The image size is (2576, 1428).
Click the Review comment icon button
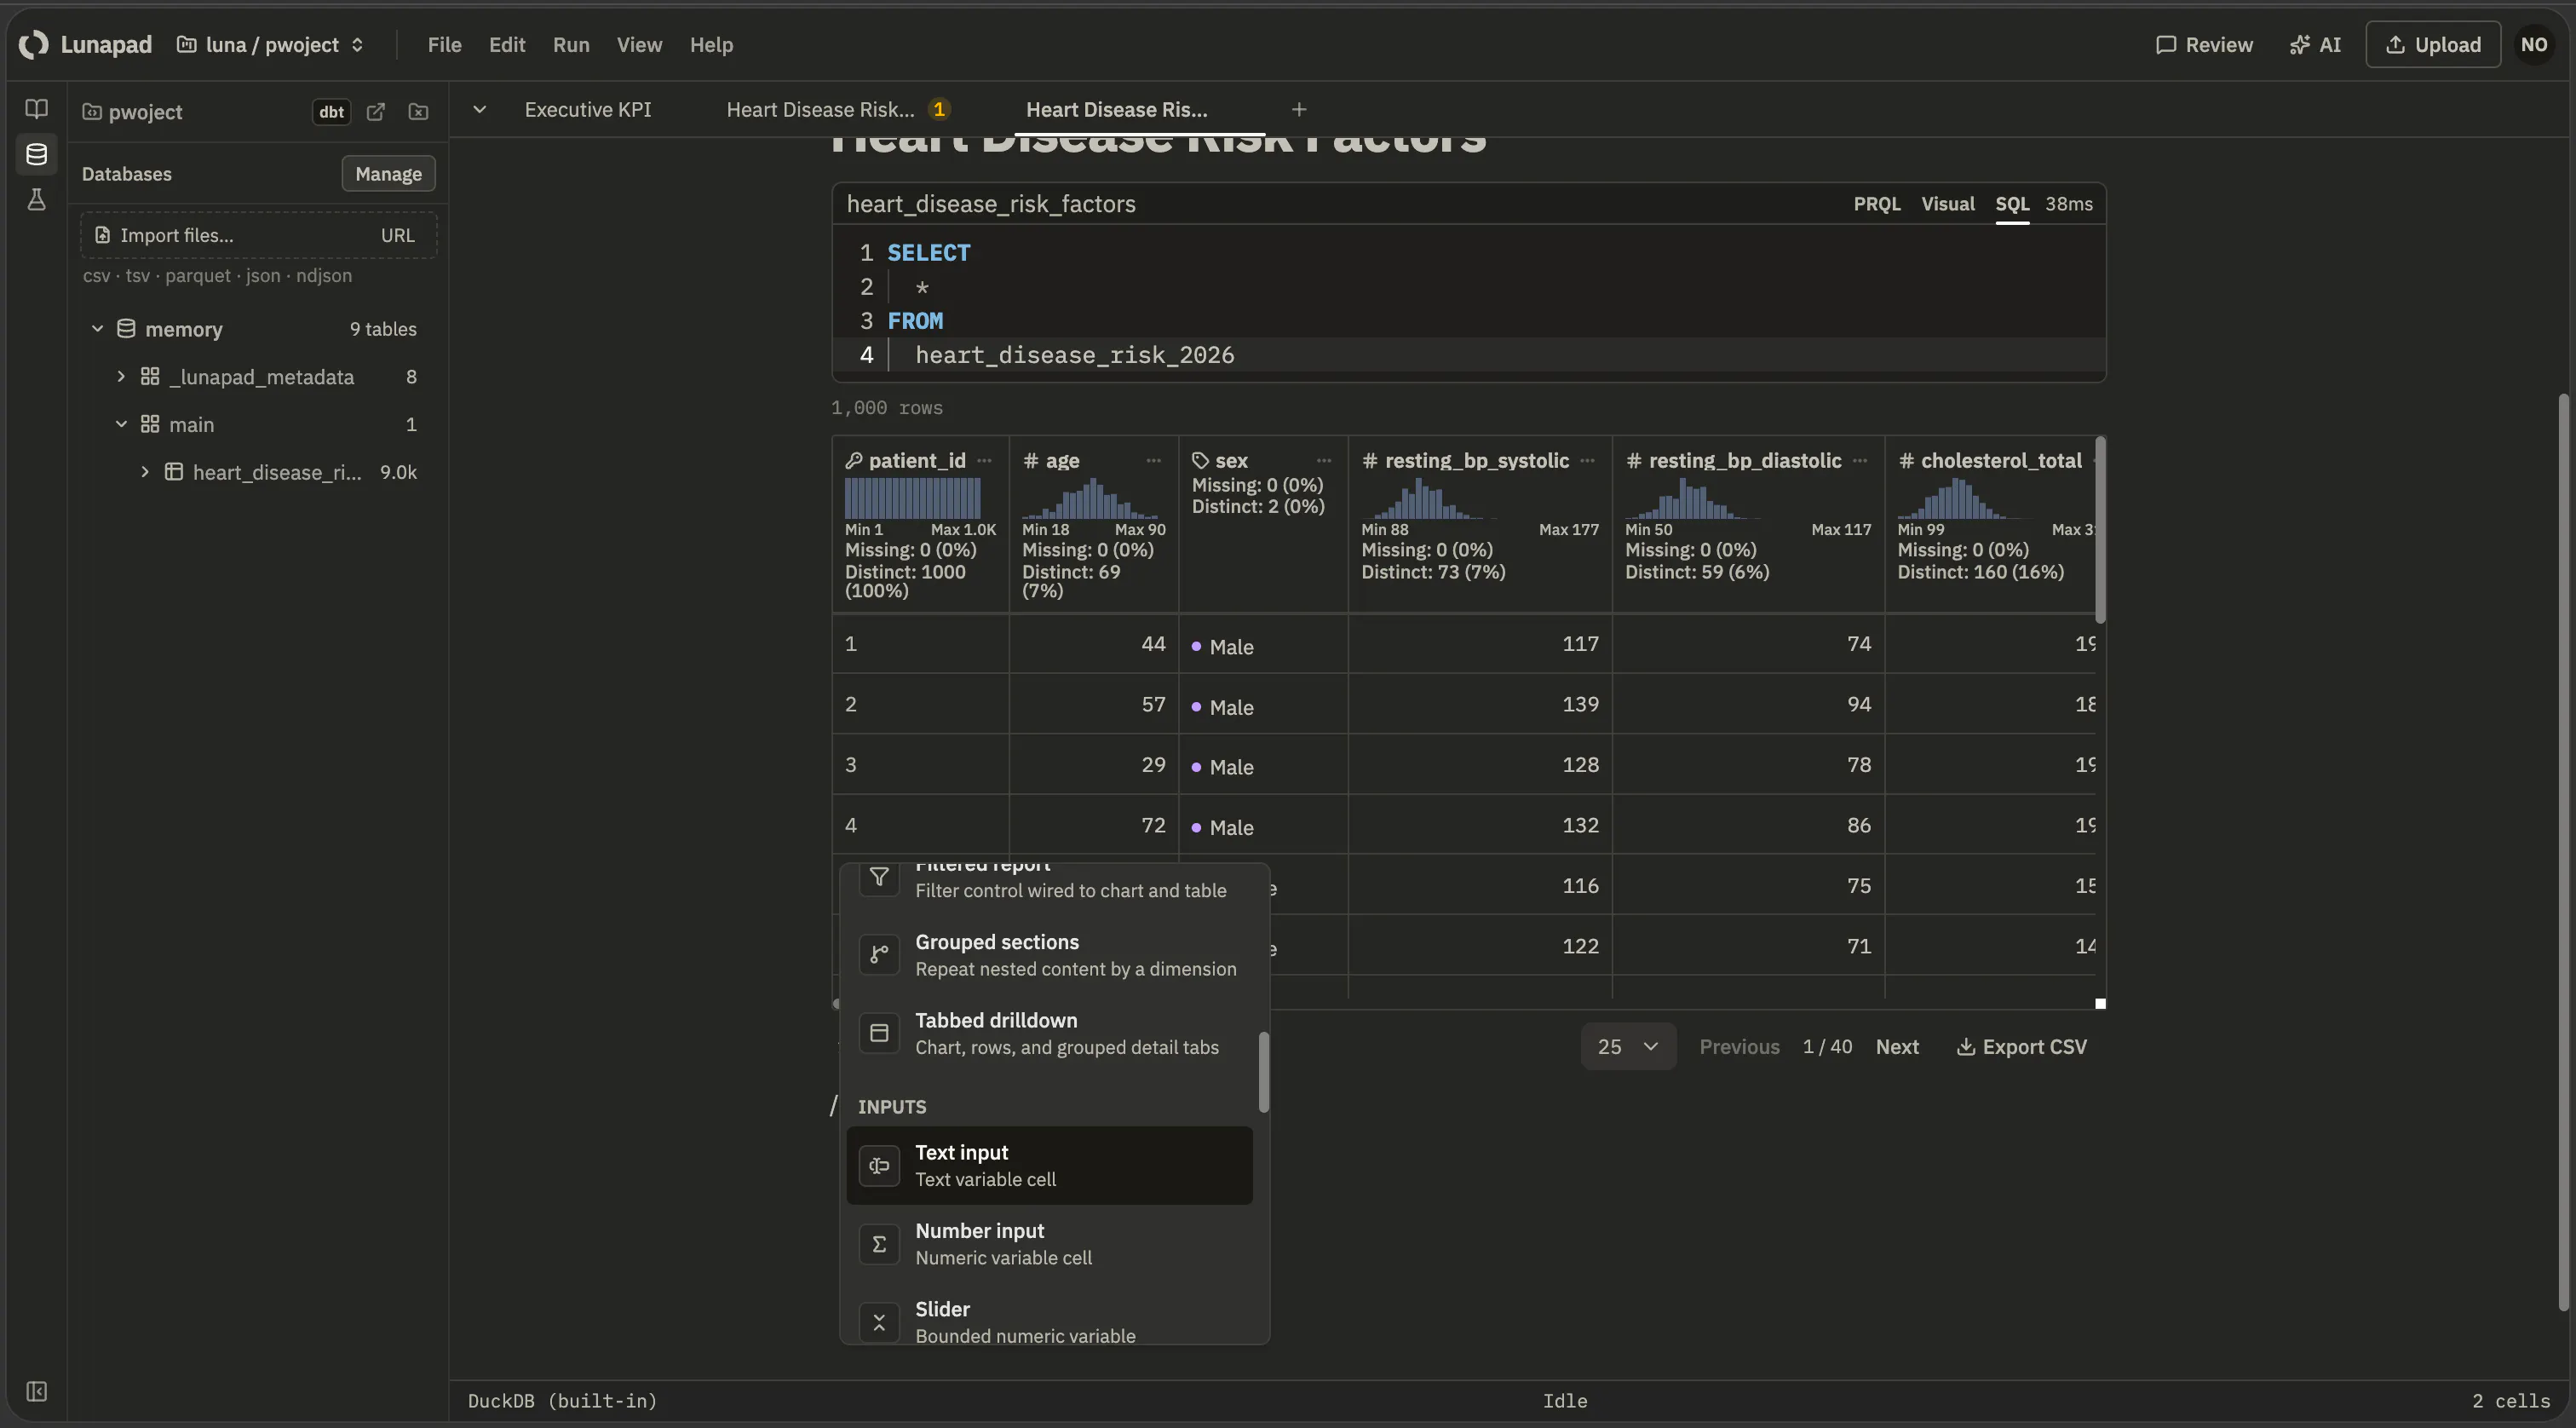(2203, 44)
